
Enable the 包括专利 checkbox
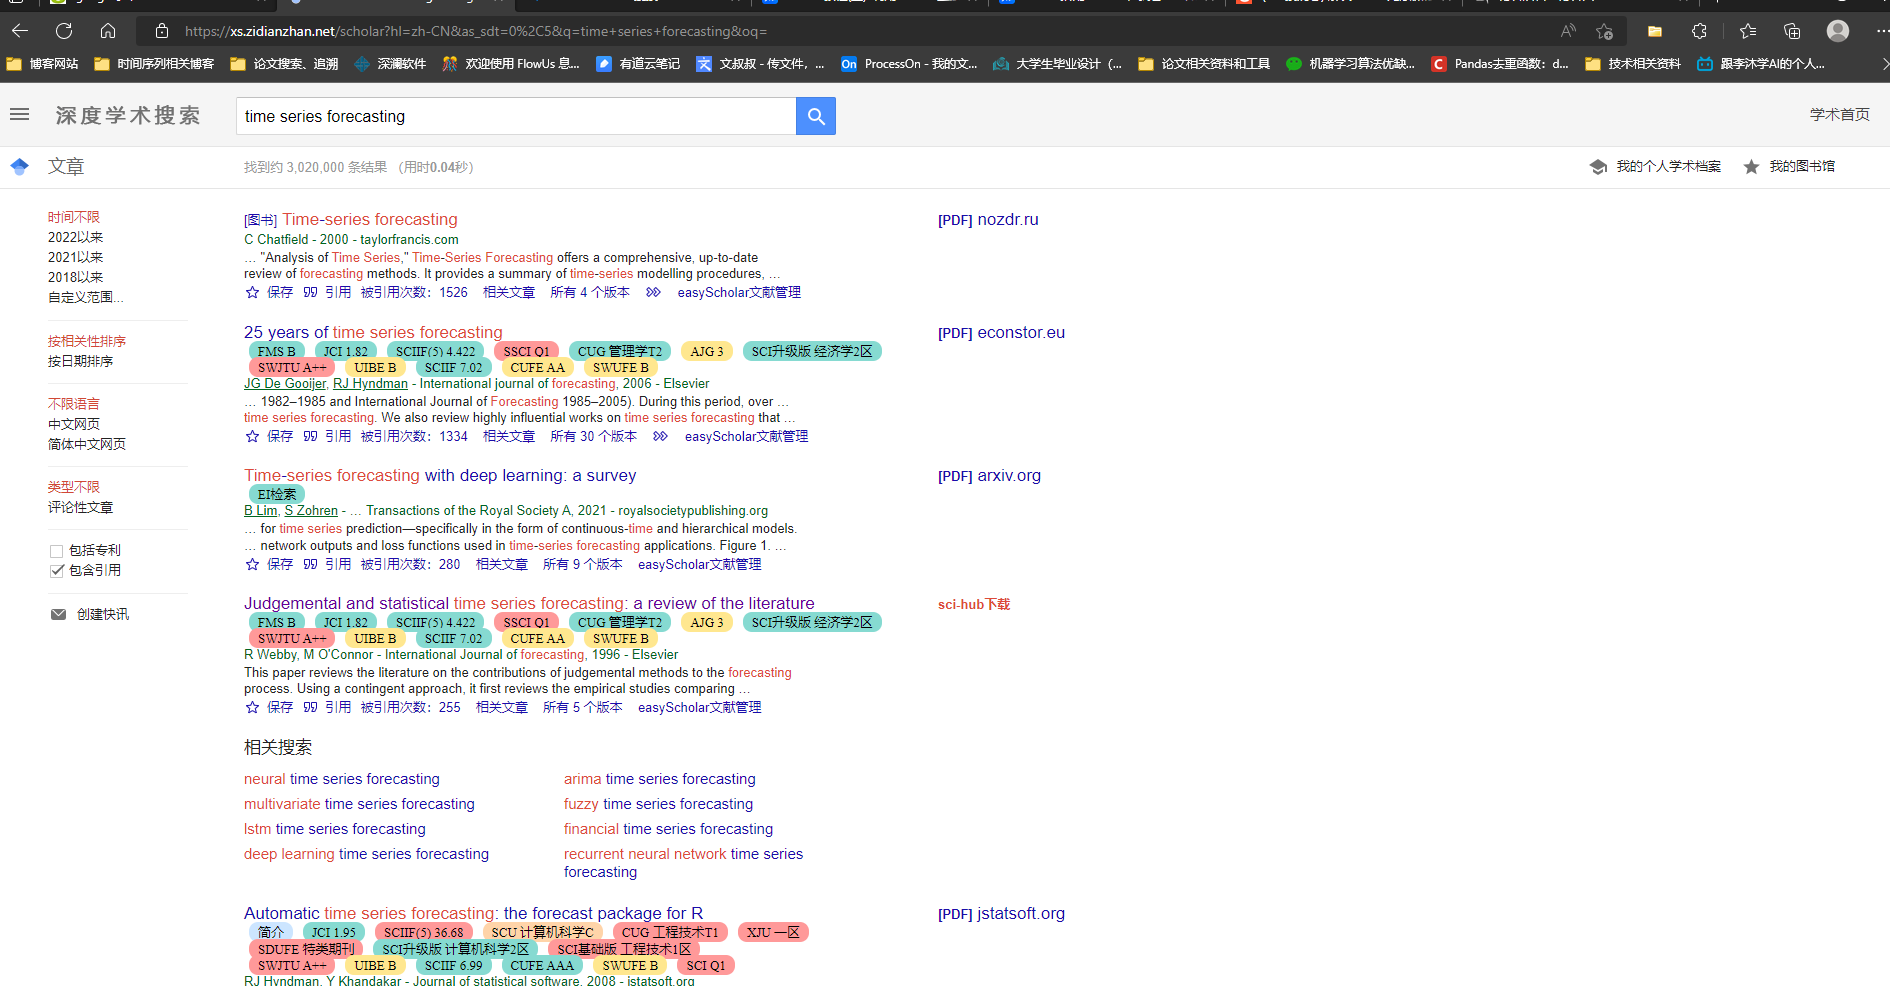click(57, 551)
